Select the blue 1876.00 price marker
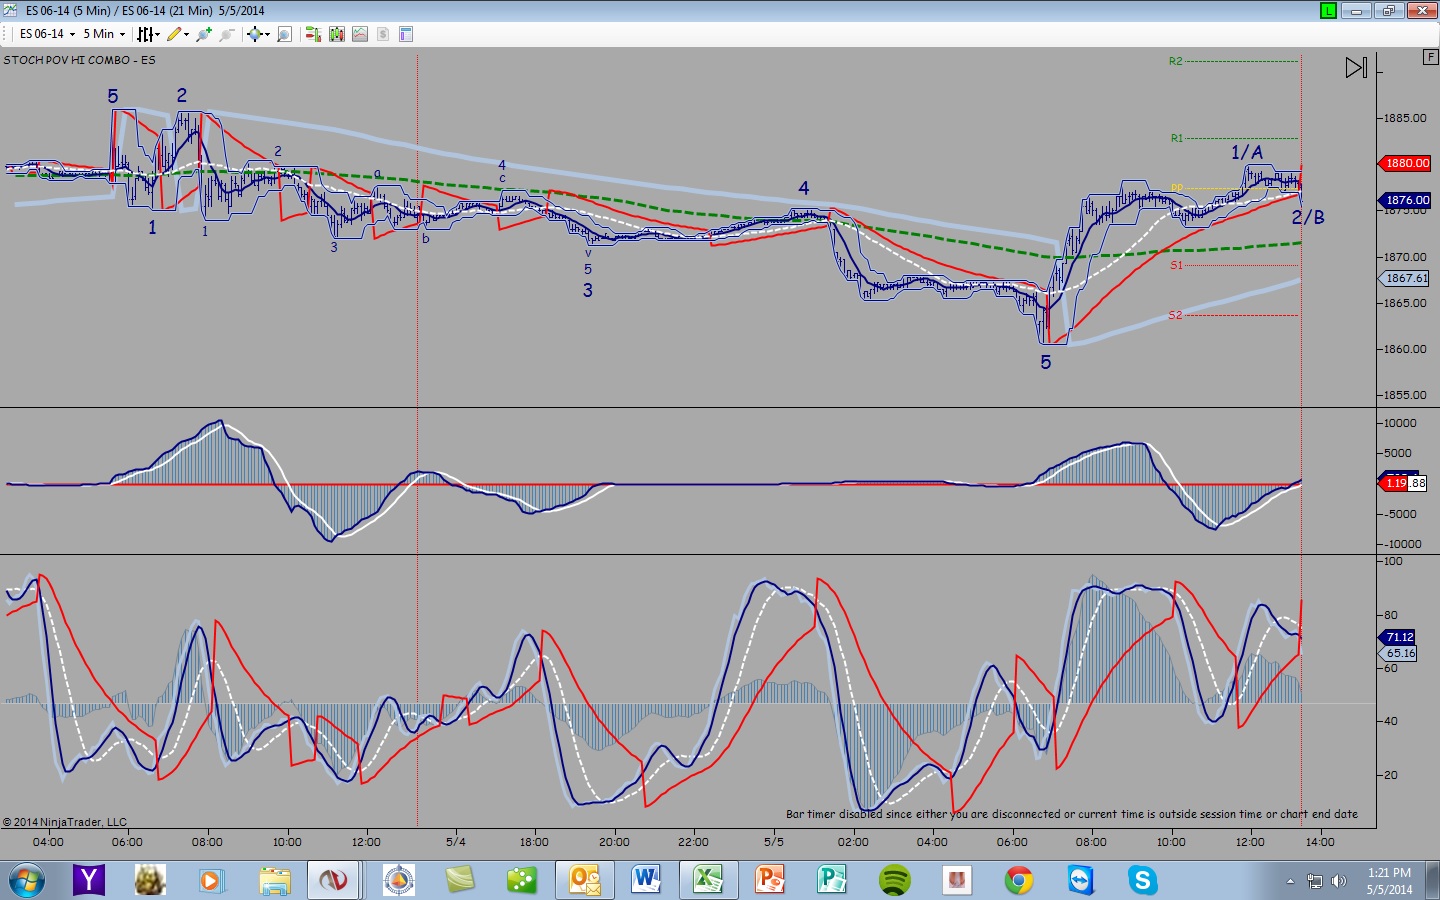The height and width of the screenshot is (900, 1440). click(1406, 200)
